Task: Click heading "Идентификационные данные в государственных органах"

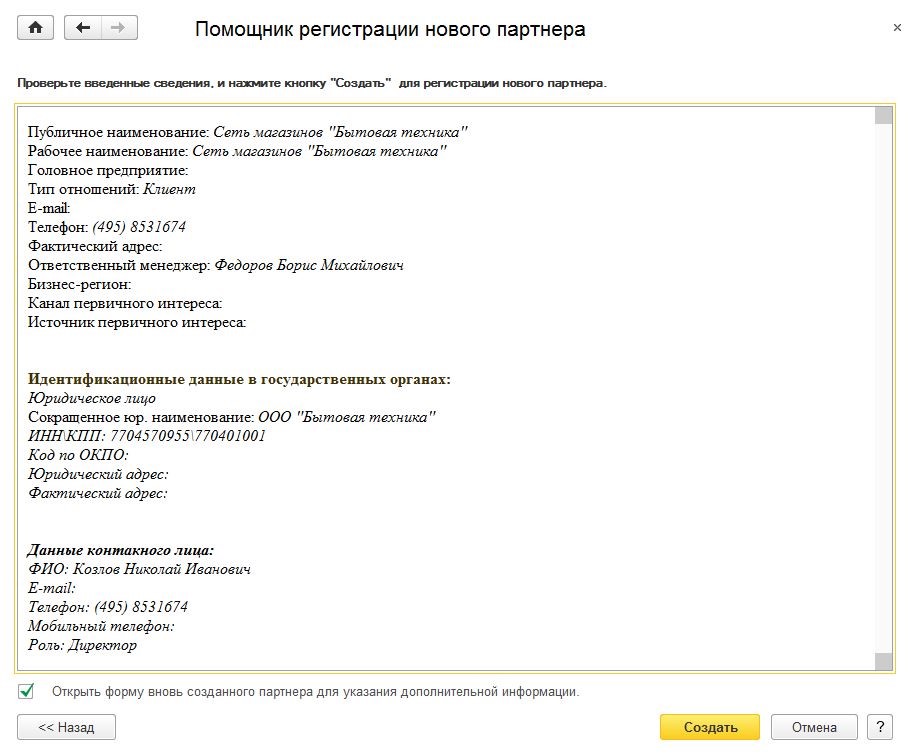Action: point(239,379)
